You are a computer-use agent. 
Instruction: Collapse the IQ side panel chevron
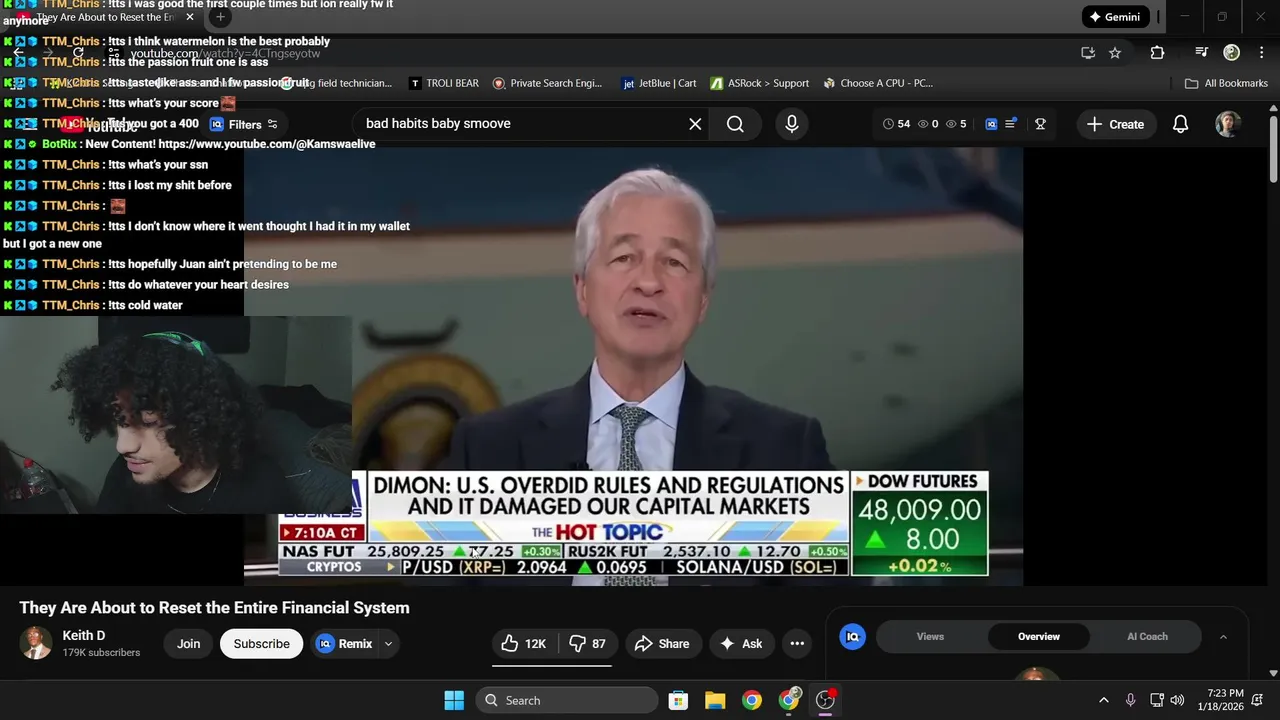coord(1223,636)
